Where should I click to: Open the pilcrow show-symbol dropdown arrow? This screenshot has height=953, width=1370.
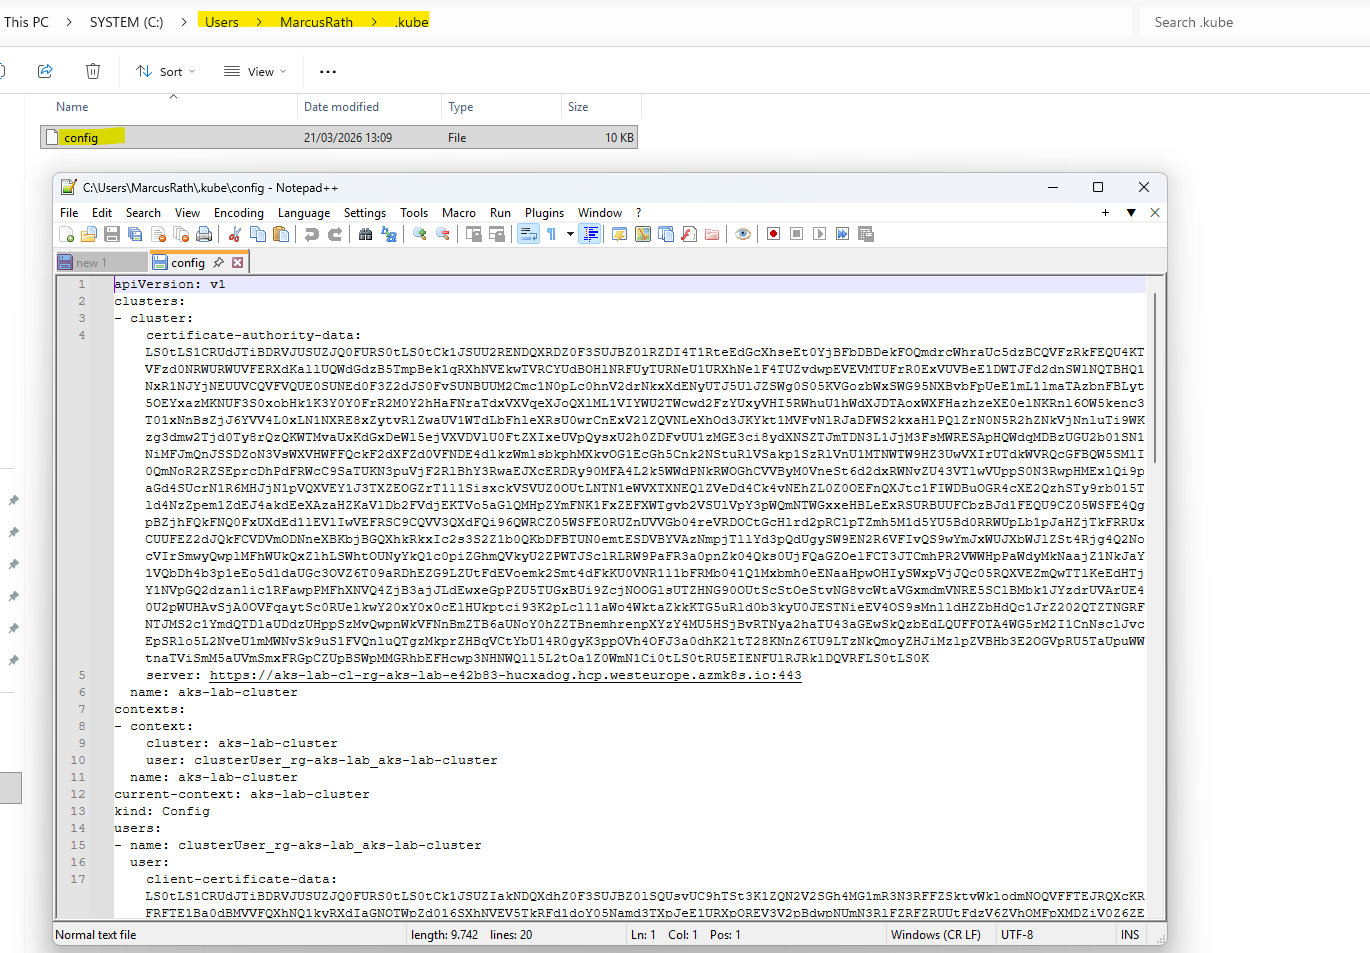(570, 234)
